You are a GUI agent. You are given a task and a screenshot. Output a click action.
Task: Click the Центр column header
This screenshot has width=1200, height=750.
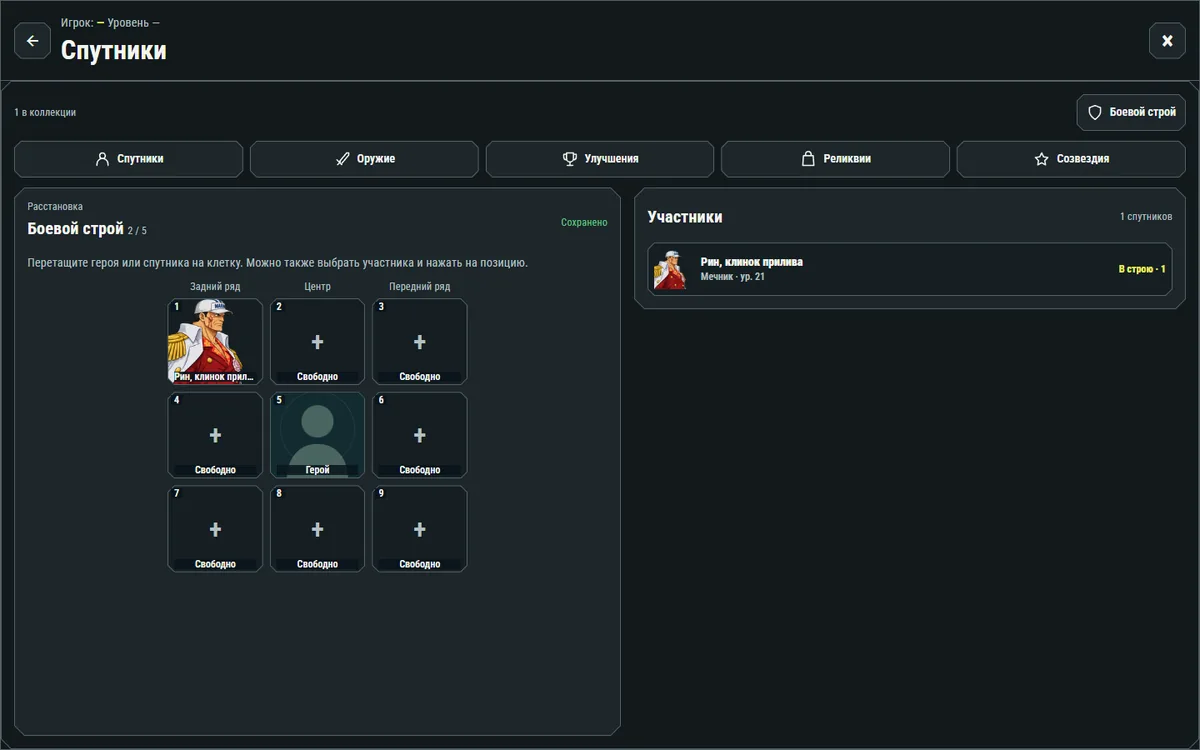(x=317, y=287)
